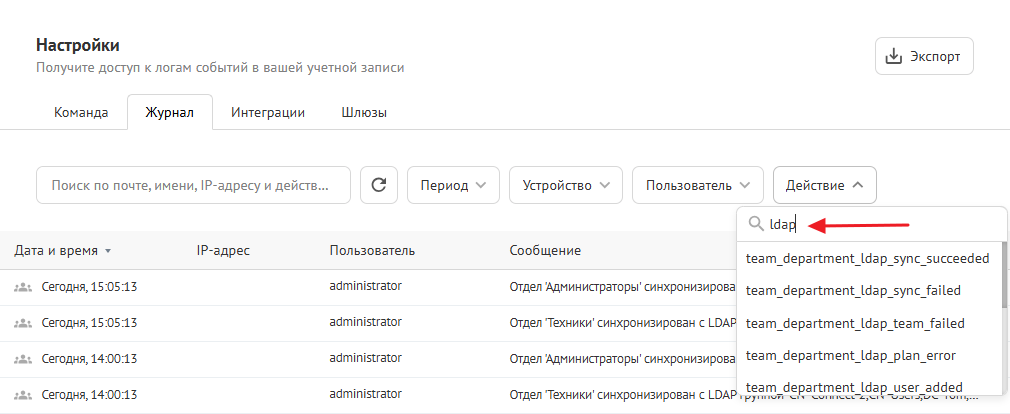Image resolution: width=1010 pixels, height=414 pixels.
Task: Click the magnifier icon in action search
Action: (755, 225)
